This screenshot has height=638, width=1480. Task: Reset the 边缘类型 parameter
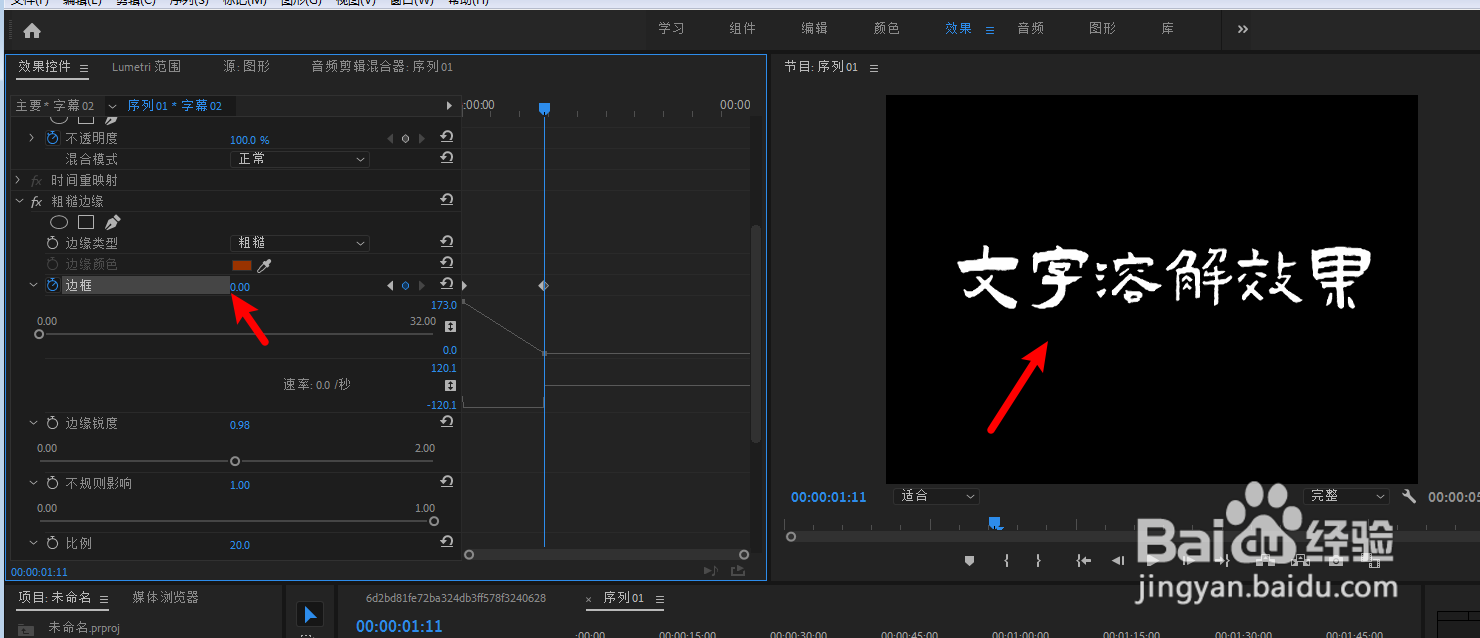[x=447, y=243]
